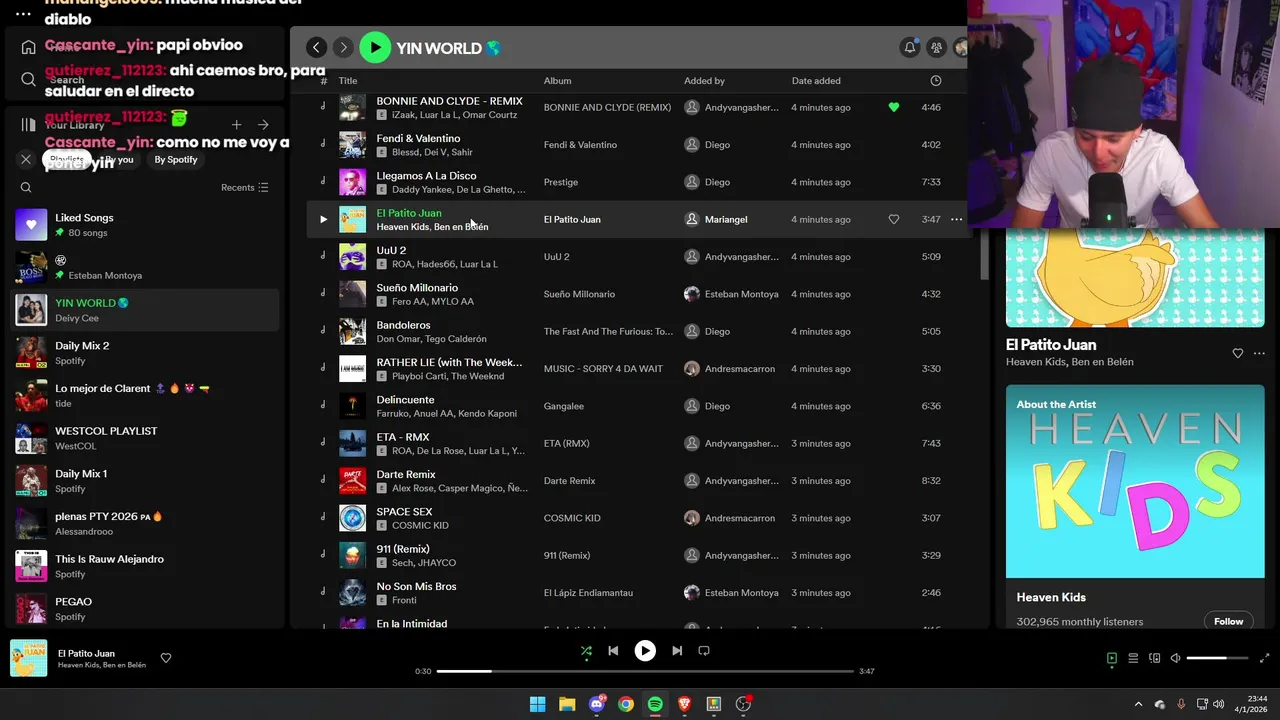Click the Bandoleros album art thumbnail
1280x720 pixels.
pos(352,331)
